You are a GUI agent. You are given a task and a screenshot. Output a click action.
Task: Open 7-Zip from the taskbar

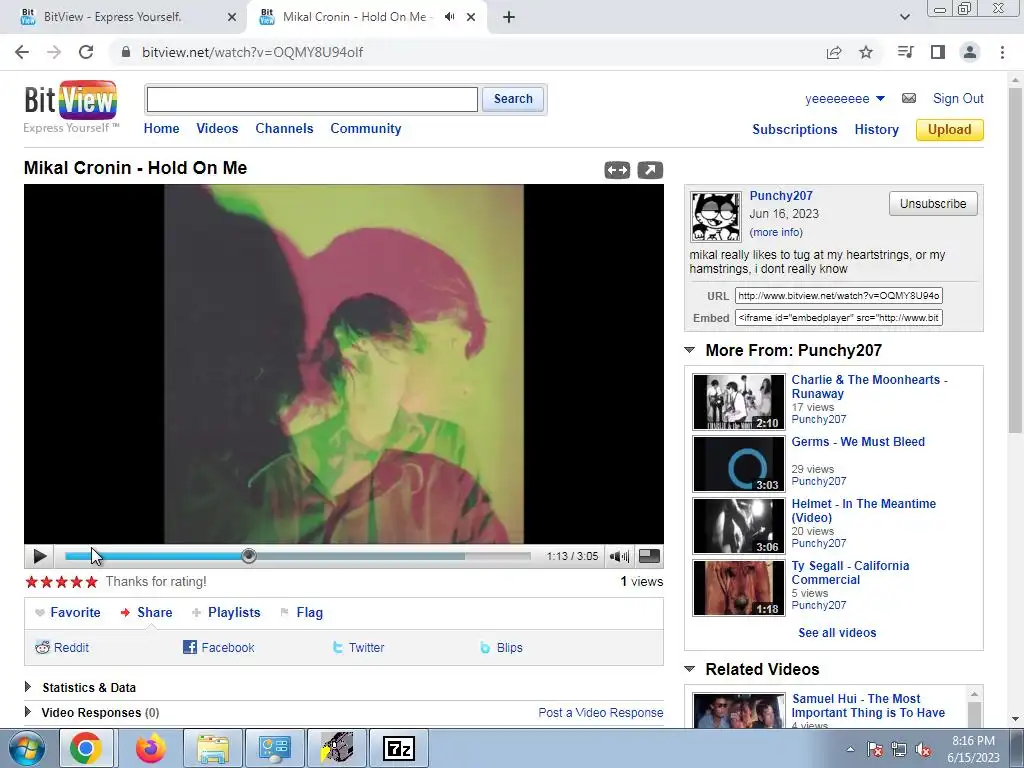(399, 748)
